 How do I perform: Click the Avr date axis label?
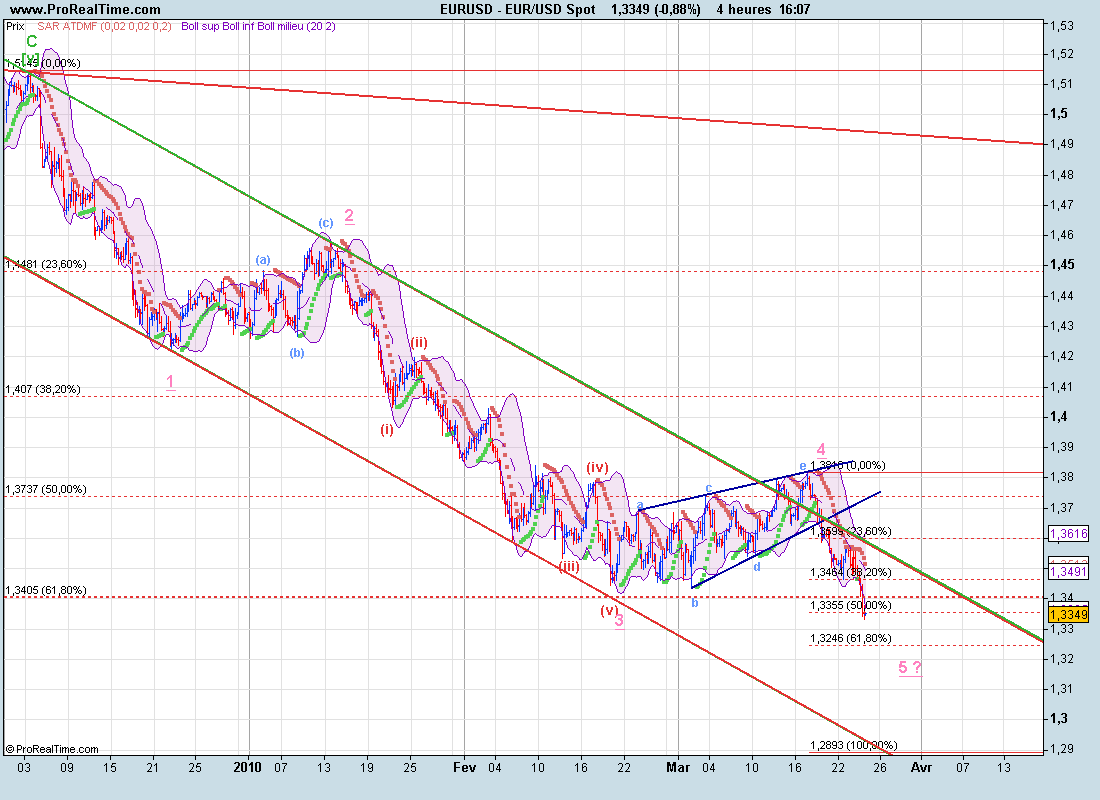[921, 768]
